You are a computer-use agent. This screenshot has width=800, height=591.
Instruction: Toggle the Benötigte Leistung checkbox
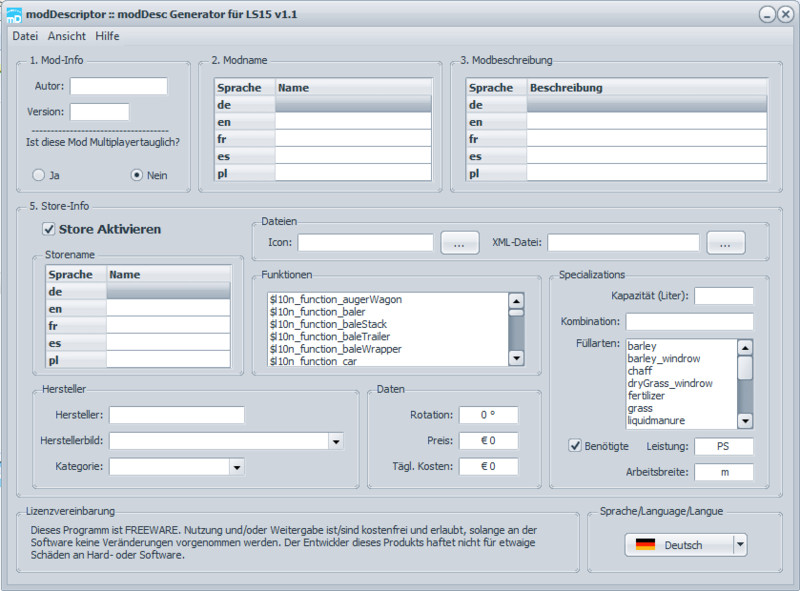click(575, 446)
